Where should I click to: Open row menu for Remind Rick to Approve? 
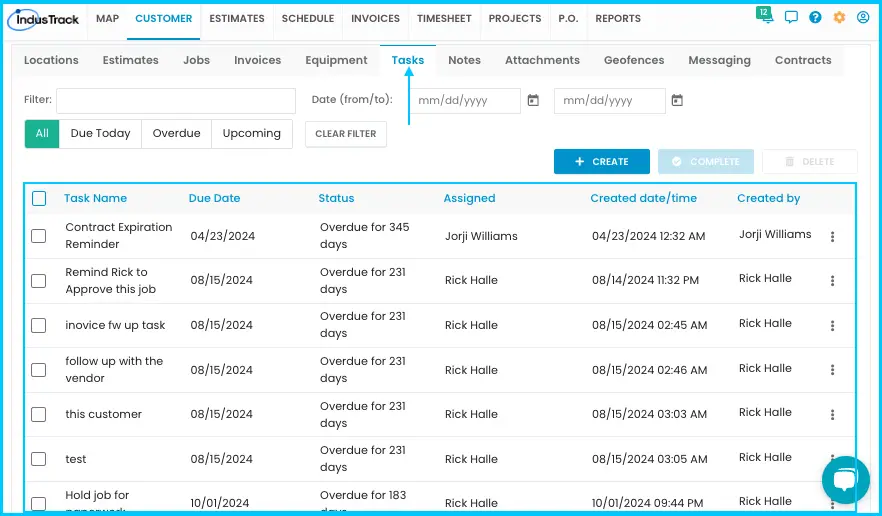tap(832, 280)
